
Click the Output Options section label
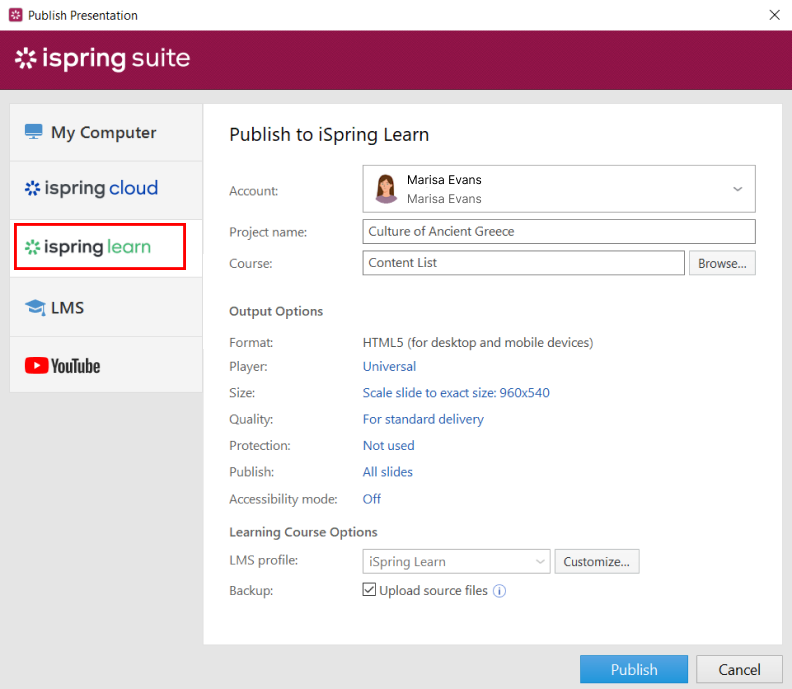[276, 311]
